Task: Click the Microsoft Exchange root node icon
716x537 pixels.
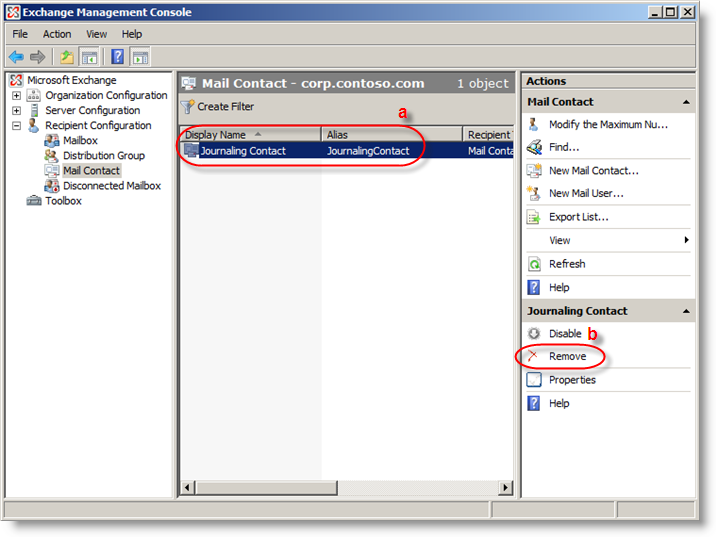Action: click(x=16, y=80)
